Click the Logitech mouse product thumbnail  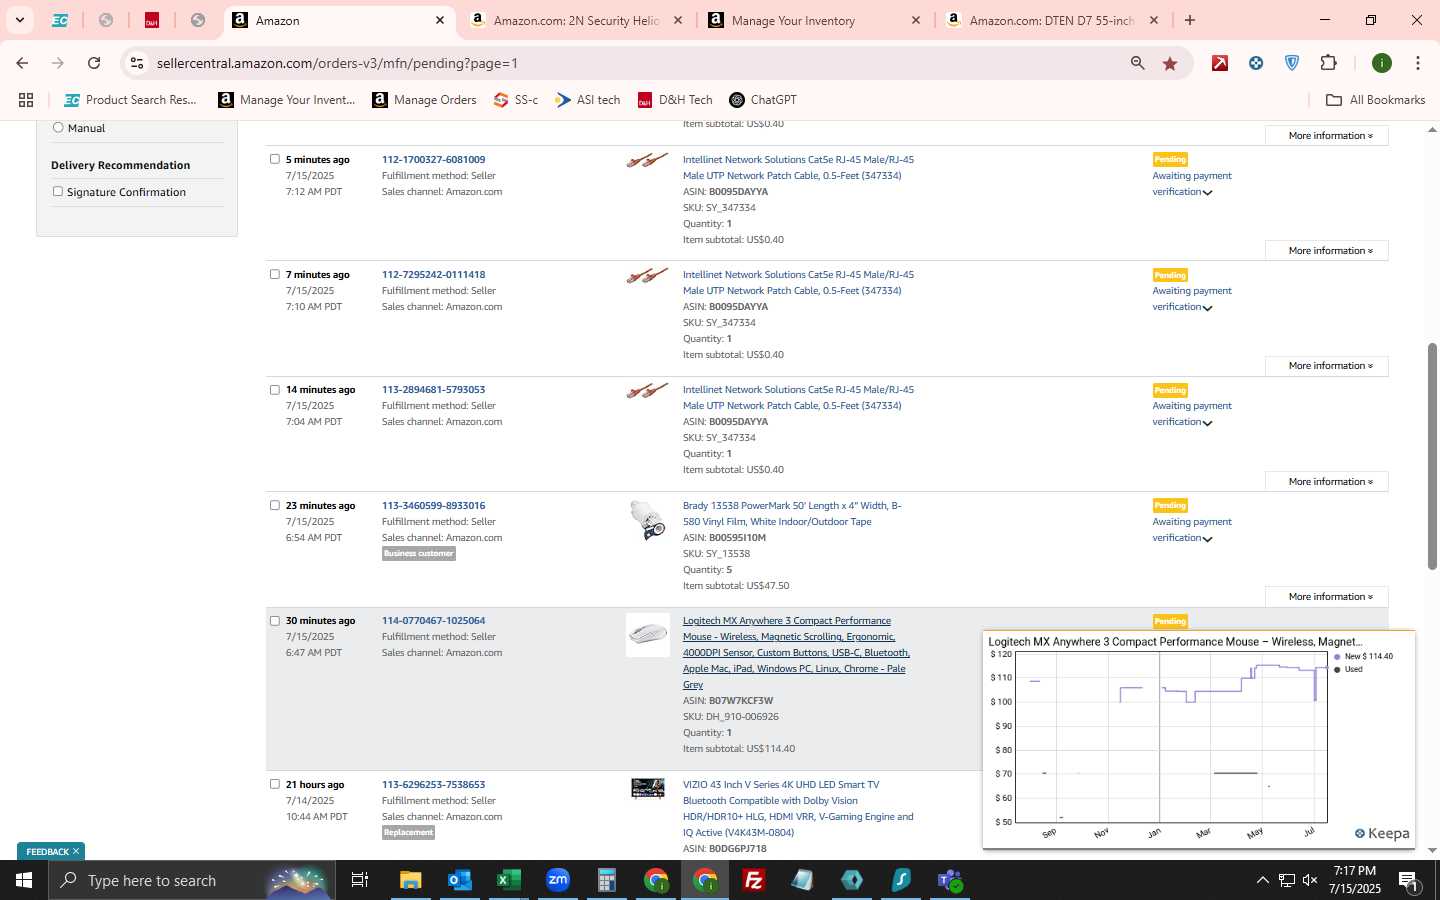click(x=648, y=635)
